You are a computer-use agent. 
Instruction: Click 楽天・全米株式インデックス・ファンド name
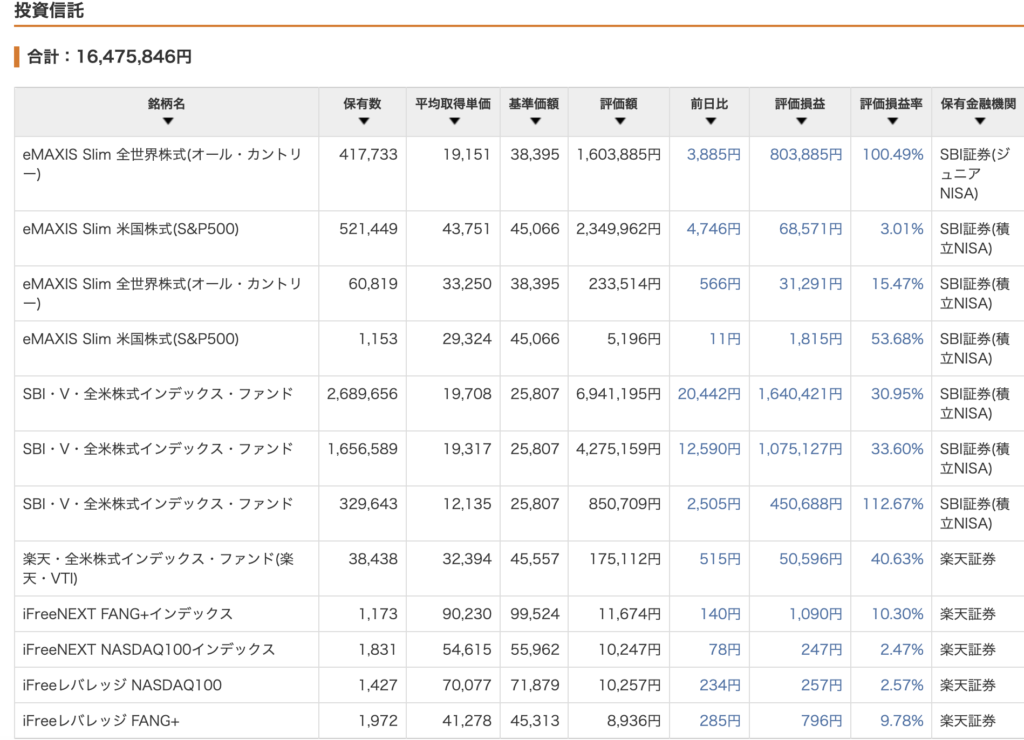tap(158, 568)
